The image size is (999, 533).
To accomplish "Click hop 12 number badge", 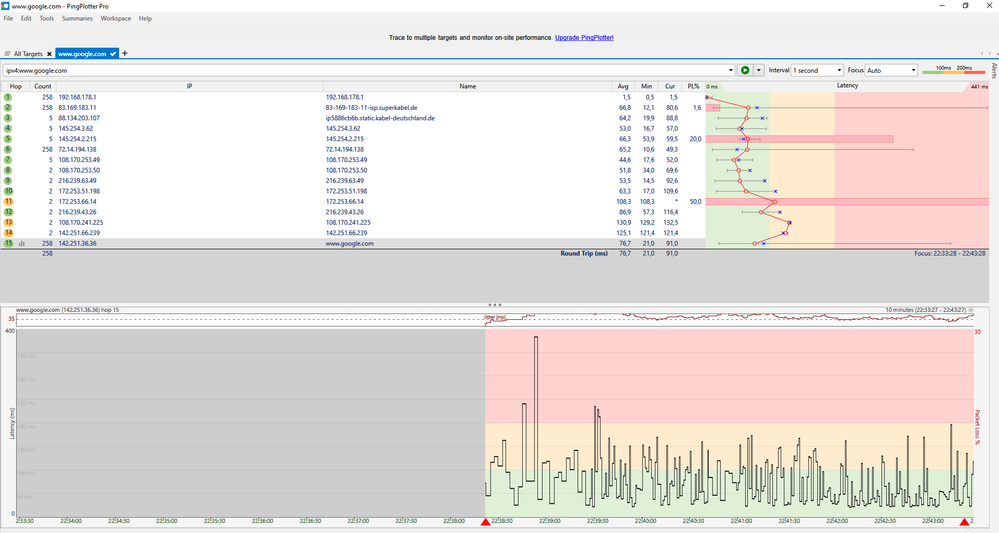I will 8,211.
